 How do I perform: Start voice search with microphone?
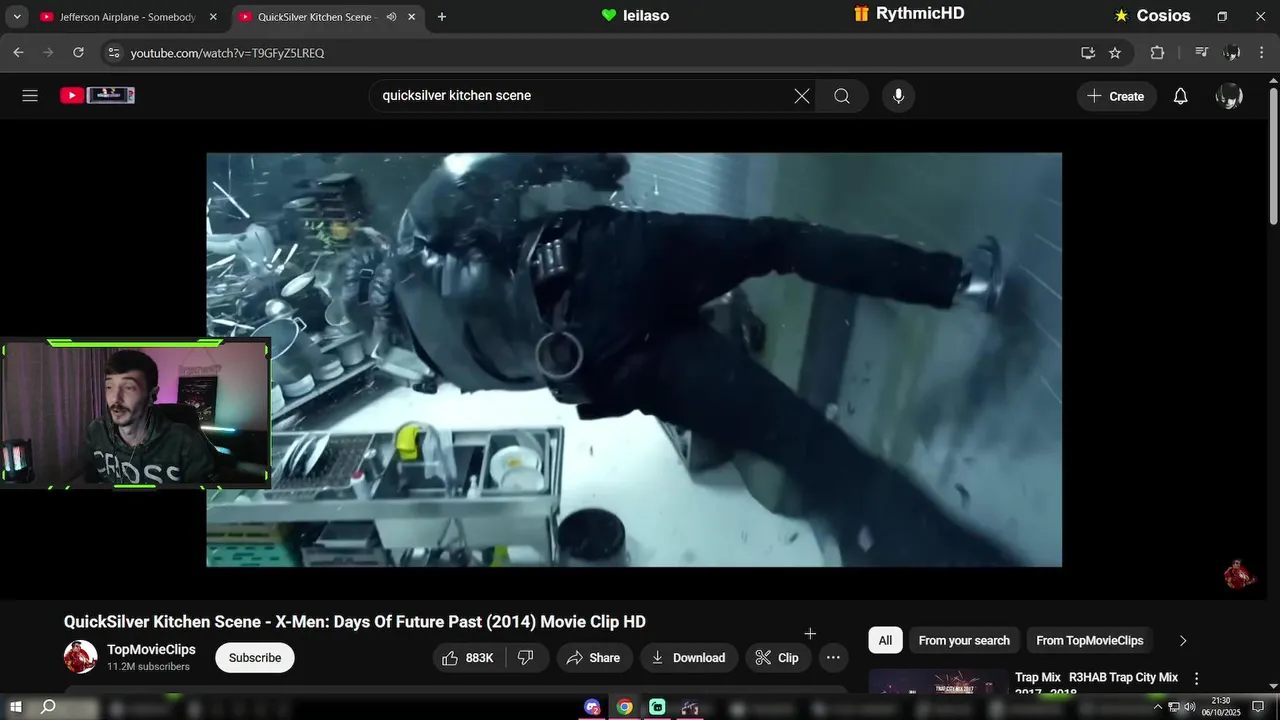(x=898, y=96)
